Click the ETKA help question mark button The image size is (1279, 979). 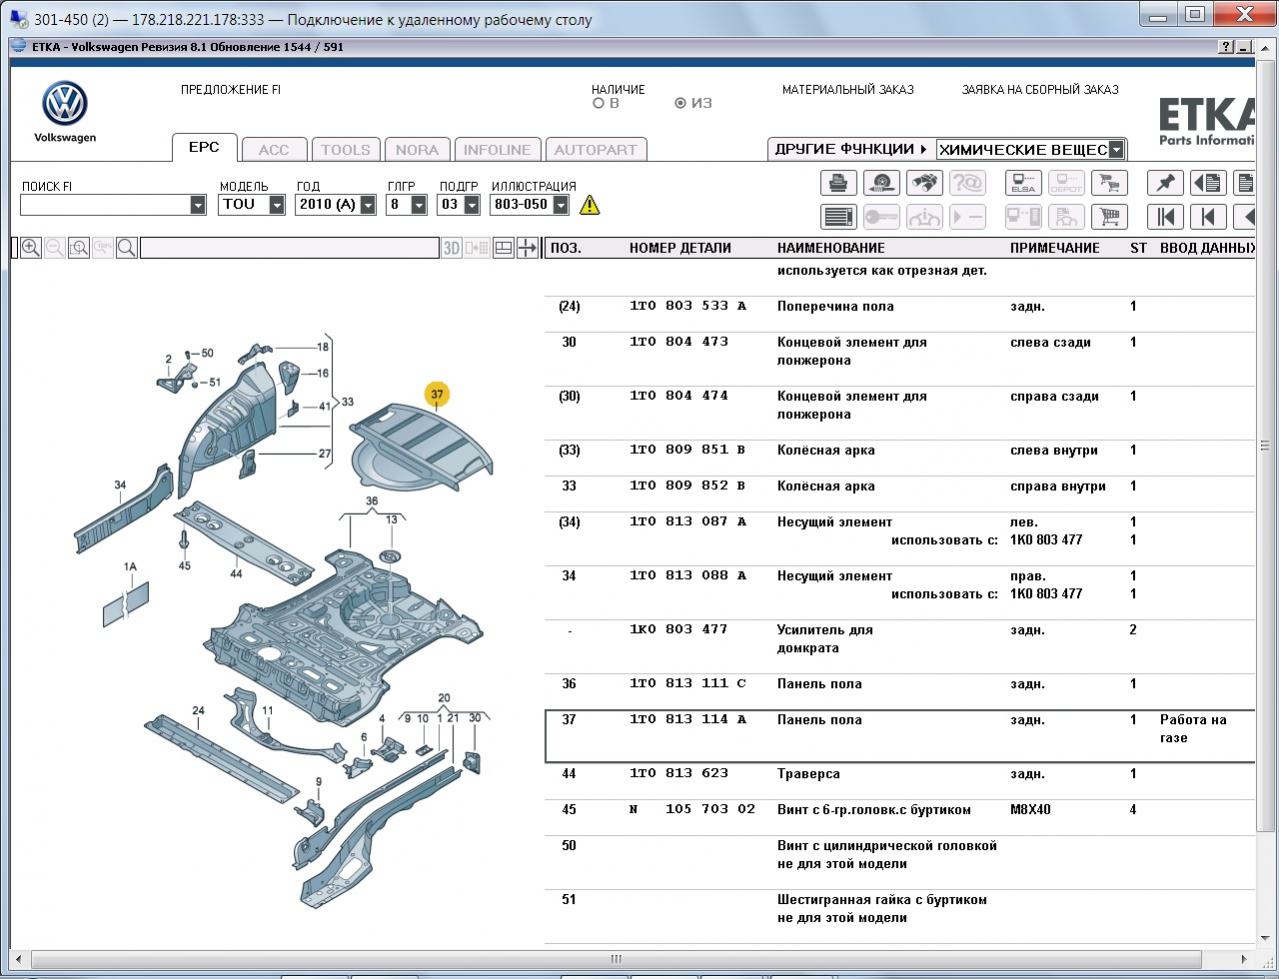1227,47
